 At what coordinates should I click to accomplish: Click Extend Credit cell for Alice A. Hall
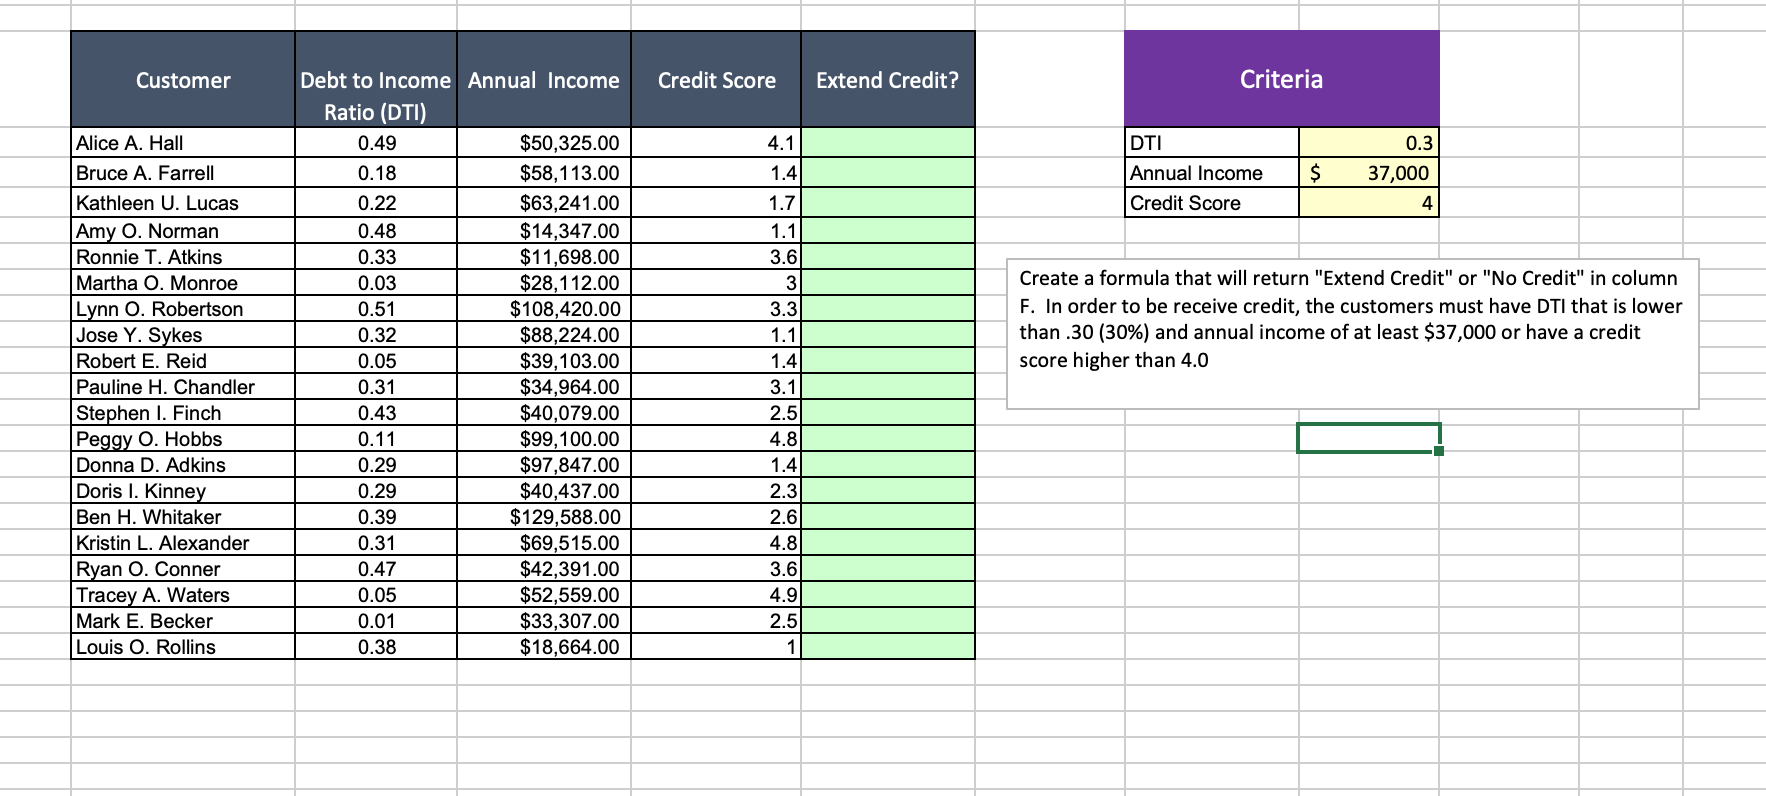click(x=888, y=143)
